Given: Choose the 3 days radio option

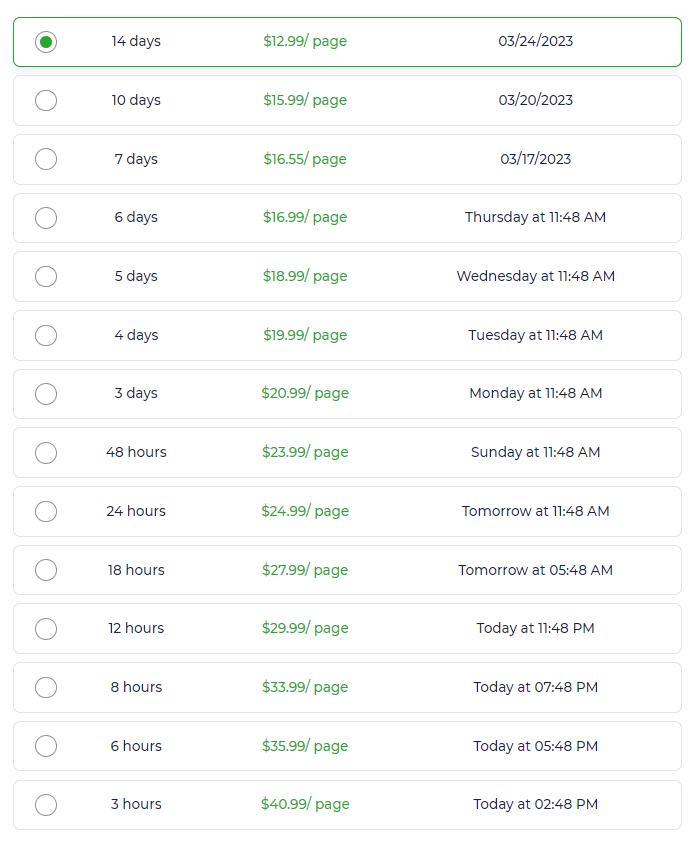Looking at the screenshot, I should coord(46,394).
